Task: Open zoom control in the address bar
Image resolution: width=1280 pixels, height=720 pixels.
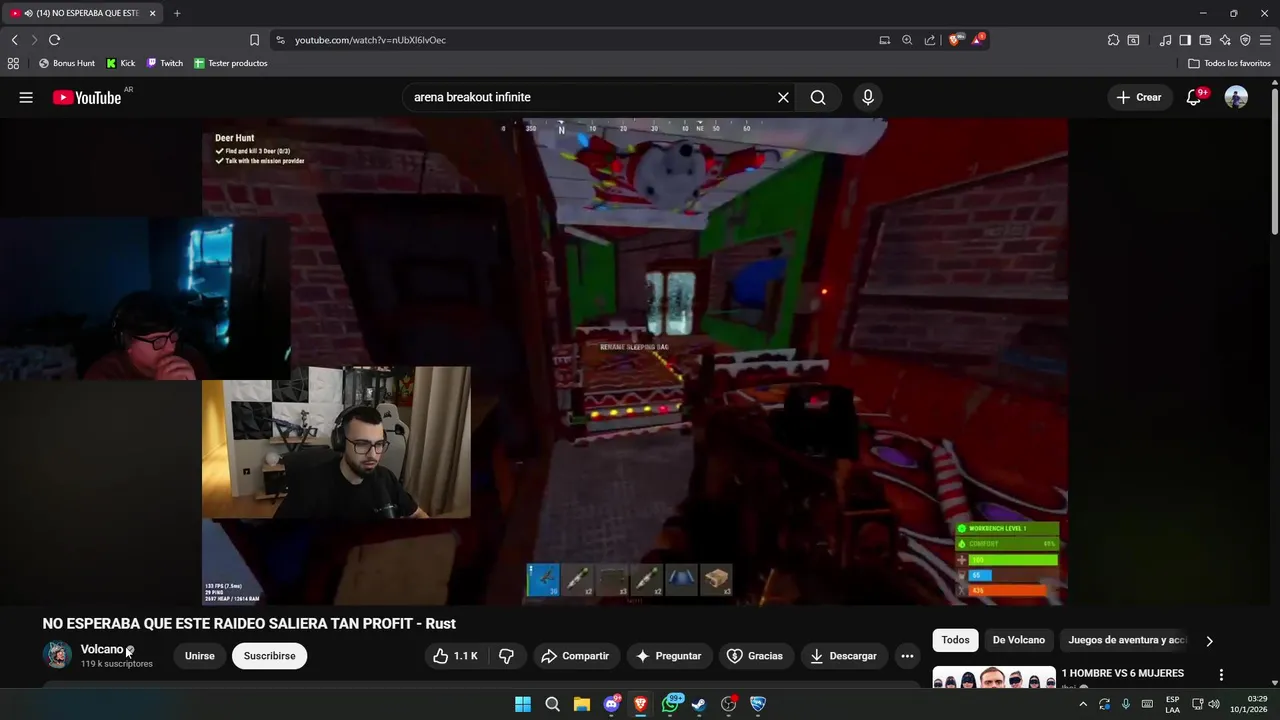Action: (x=907, y=40)
